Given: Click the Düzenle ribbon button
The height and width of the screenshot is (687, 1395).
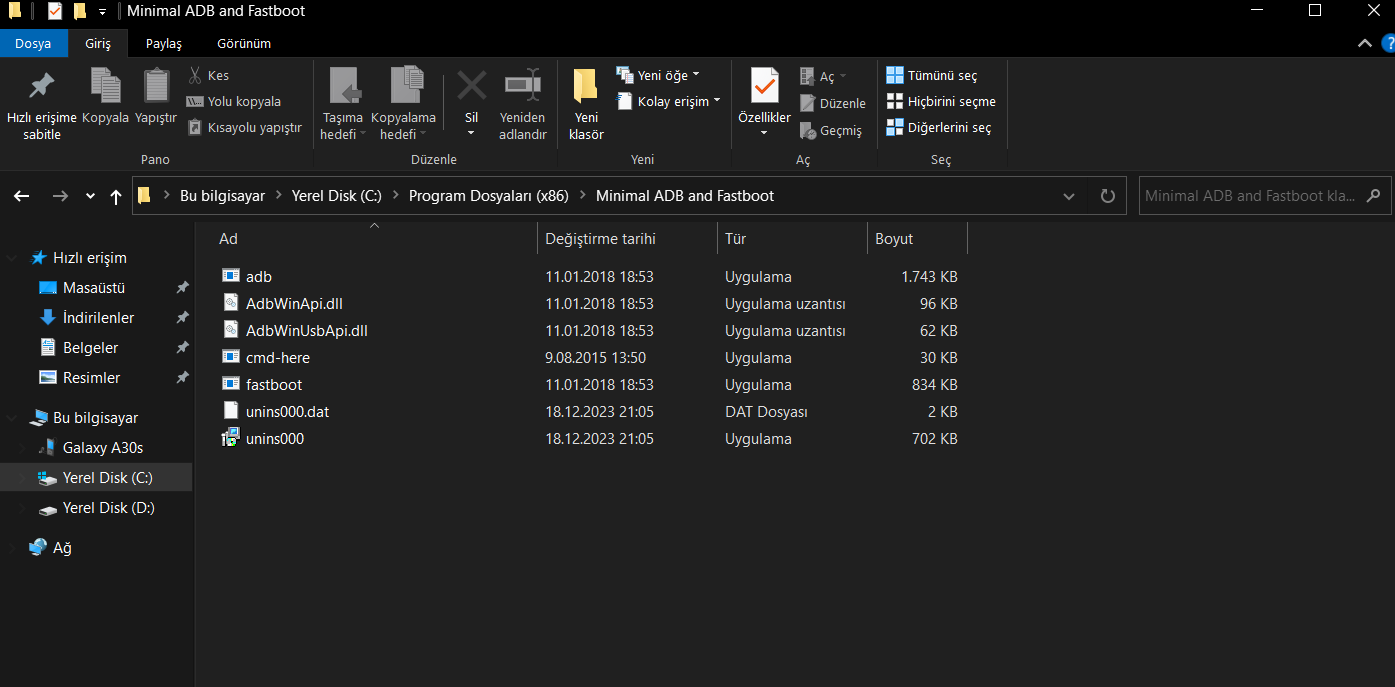Looking at the screenshot, I should tap(833, 103).
